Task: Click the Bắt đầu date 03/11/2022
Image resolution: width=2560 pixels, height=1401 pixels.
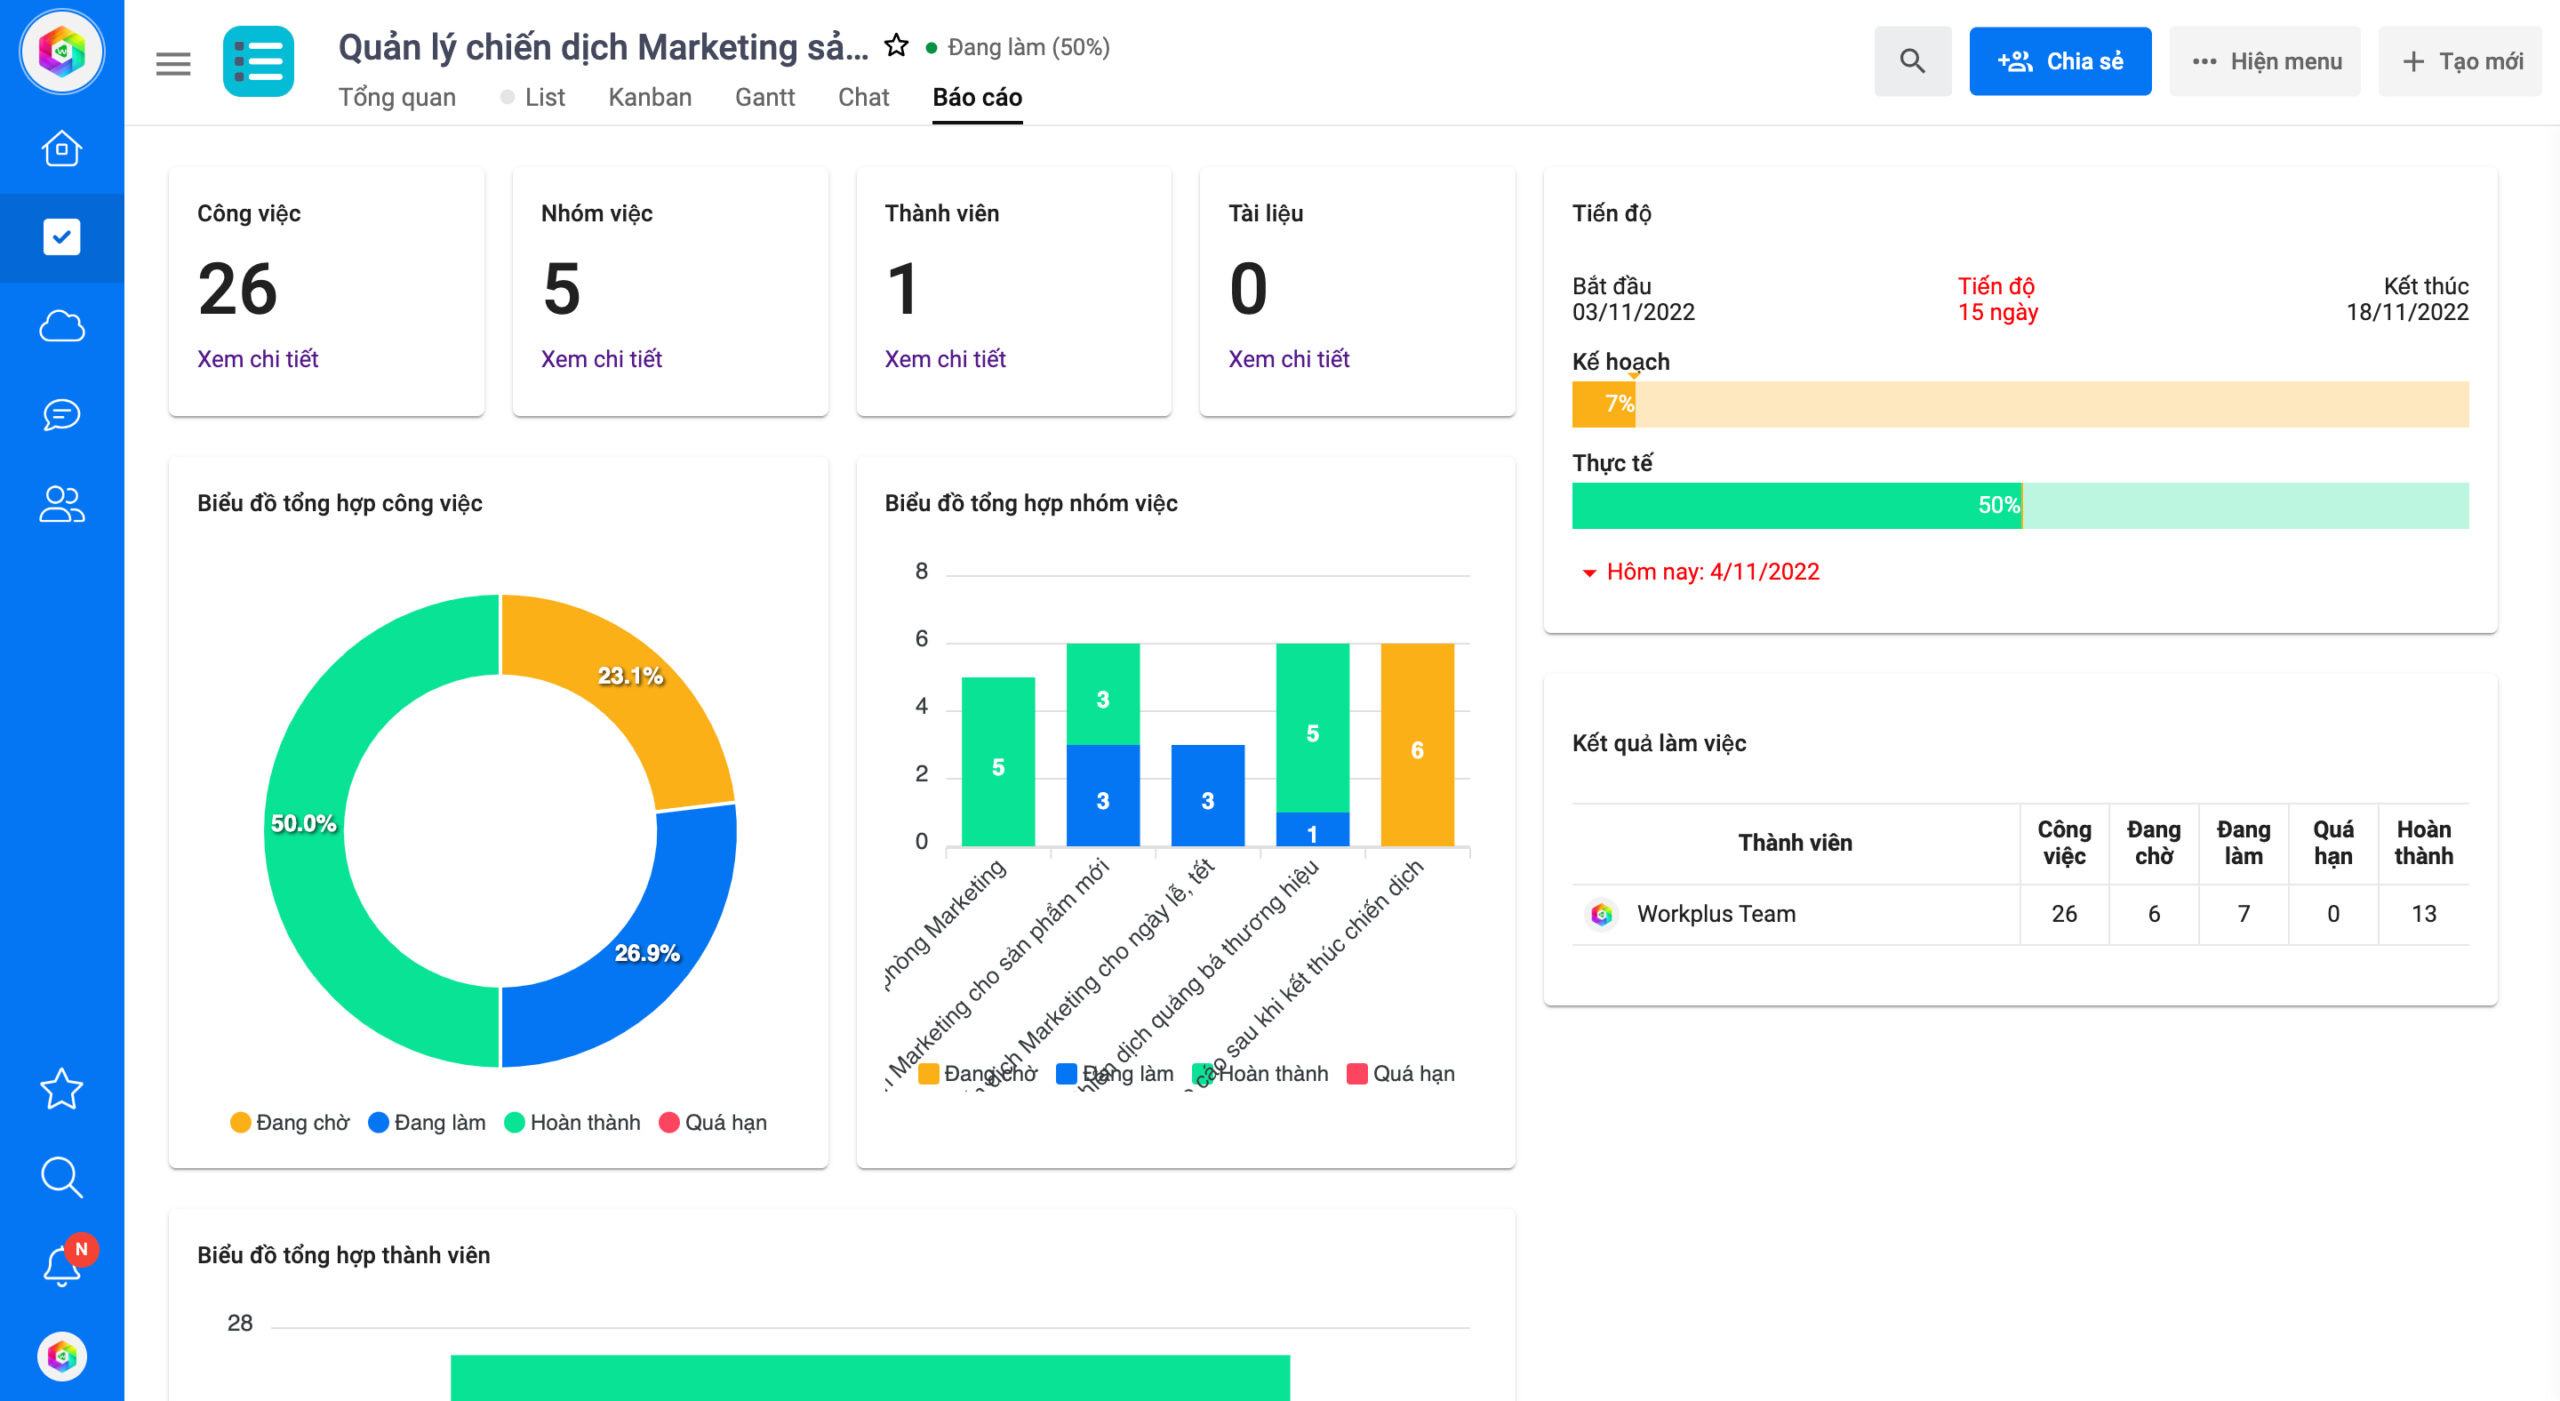Action: tap(1633, 312)
